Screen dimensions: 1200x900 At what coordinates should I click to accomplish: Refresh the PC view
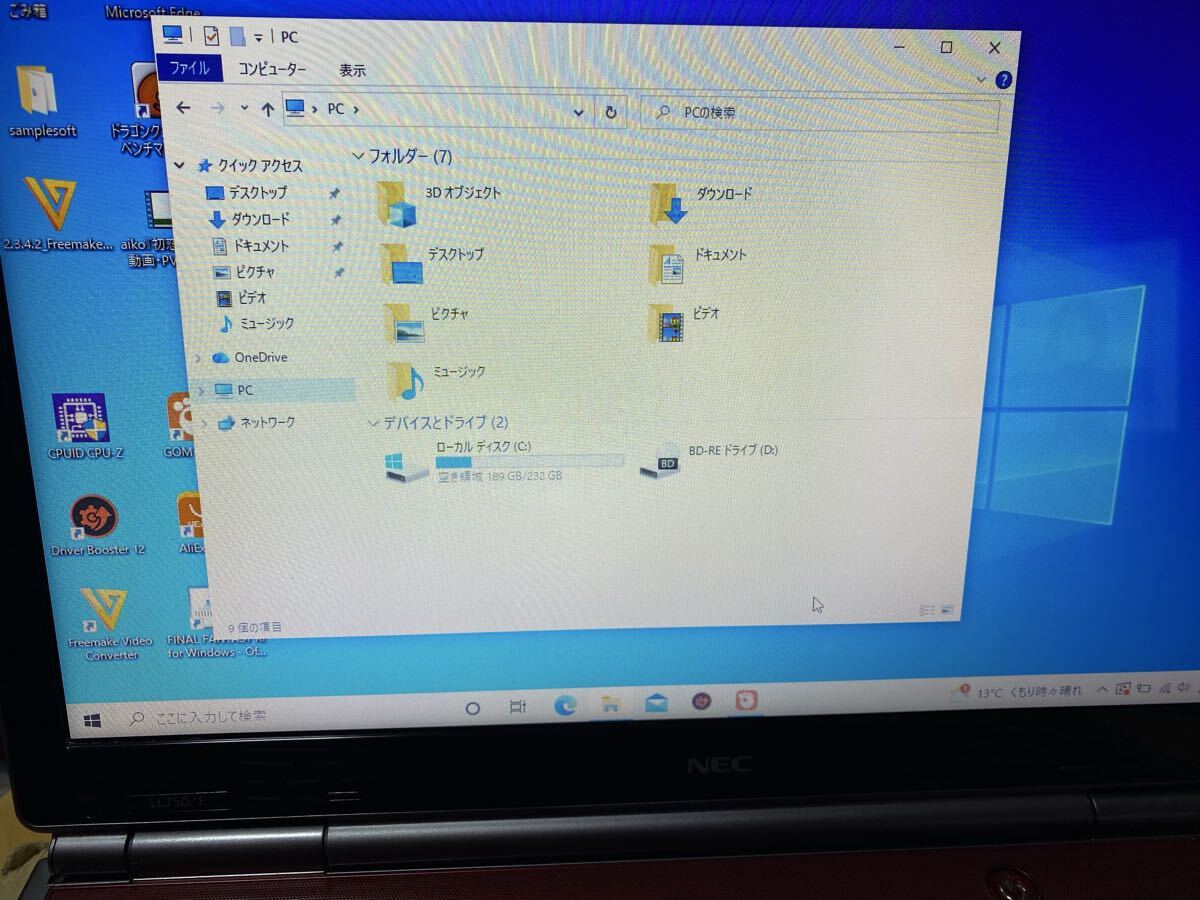click(611, 113)
